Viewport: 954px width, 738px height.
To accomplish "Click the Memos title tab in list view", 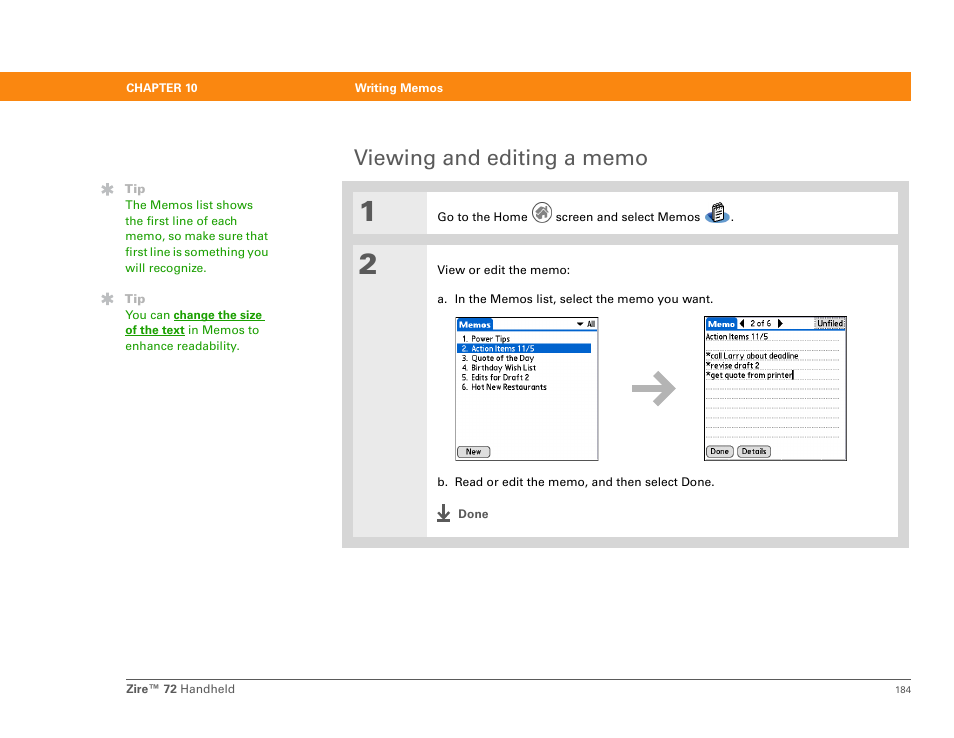I will (475, 325).
